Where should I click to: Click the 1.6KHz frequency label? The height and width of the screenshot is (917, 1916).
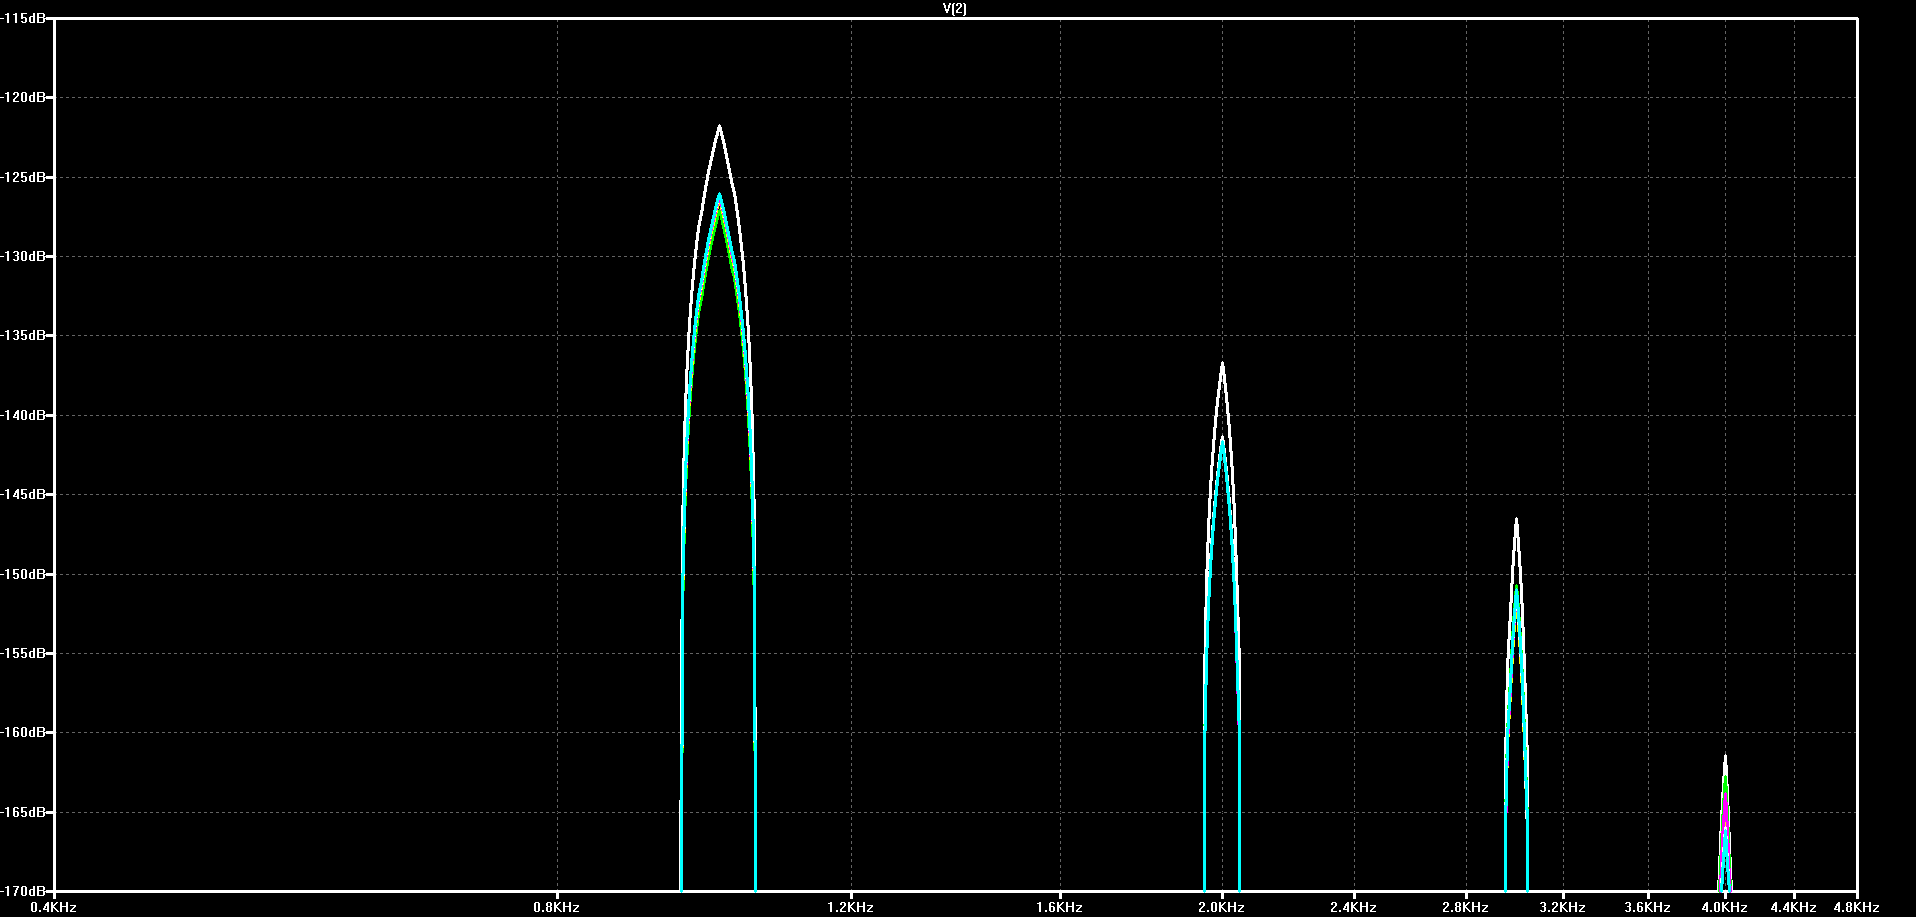(x=1059, y=908)
